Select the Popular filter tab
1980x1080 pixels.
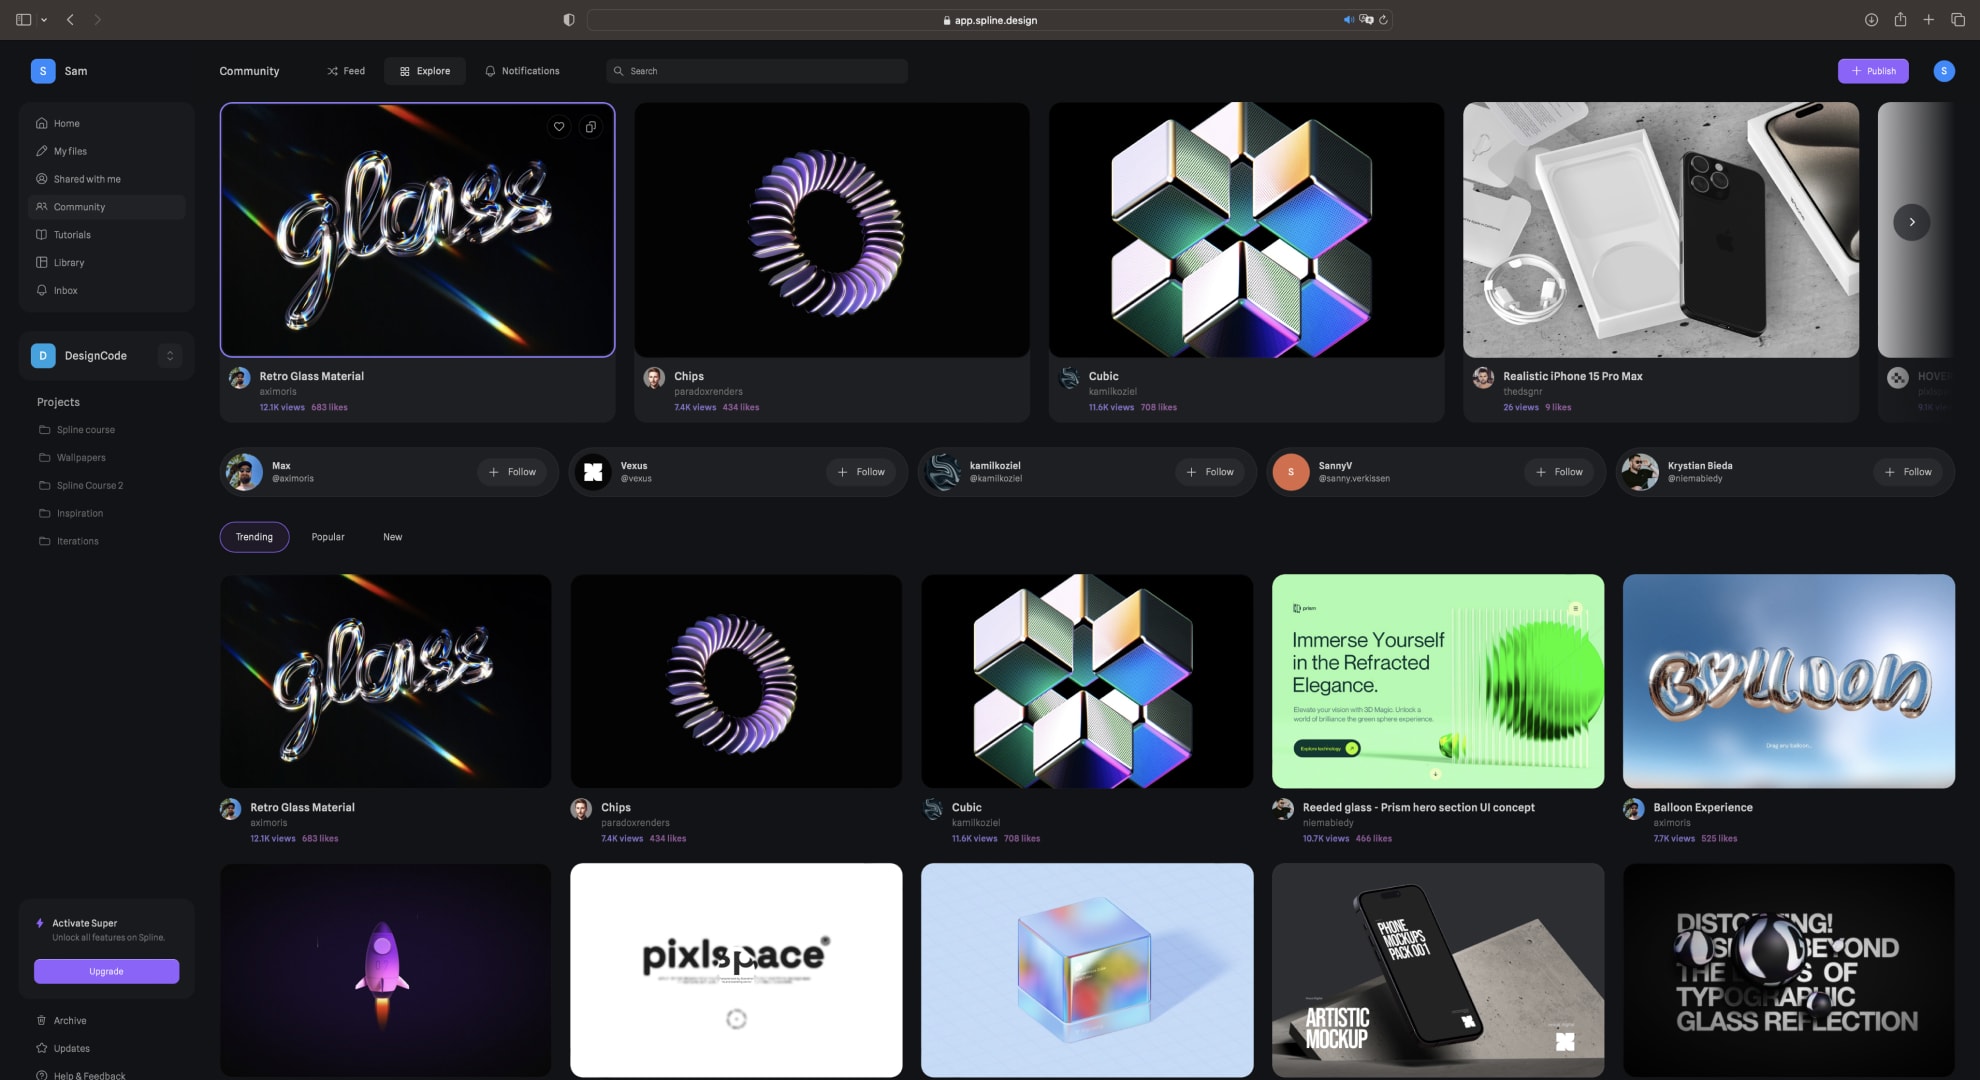coord(327,536)
